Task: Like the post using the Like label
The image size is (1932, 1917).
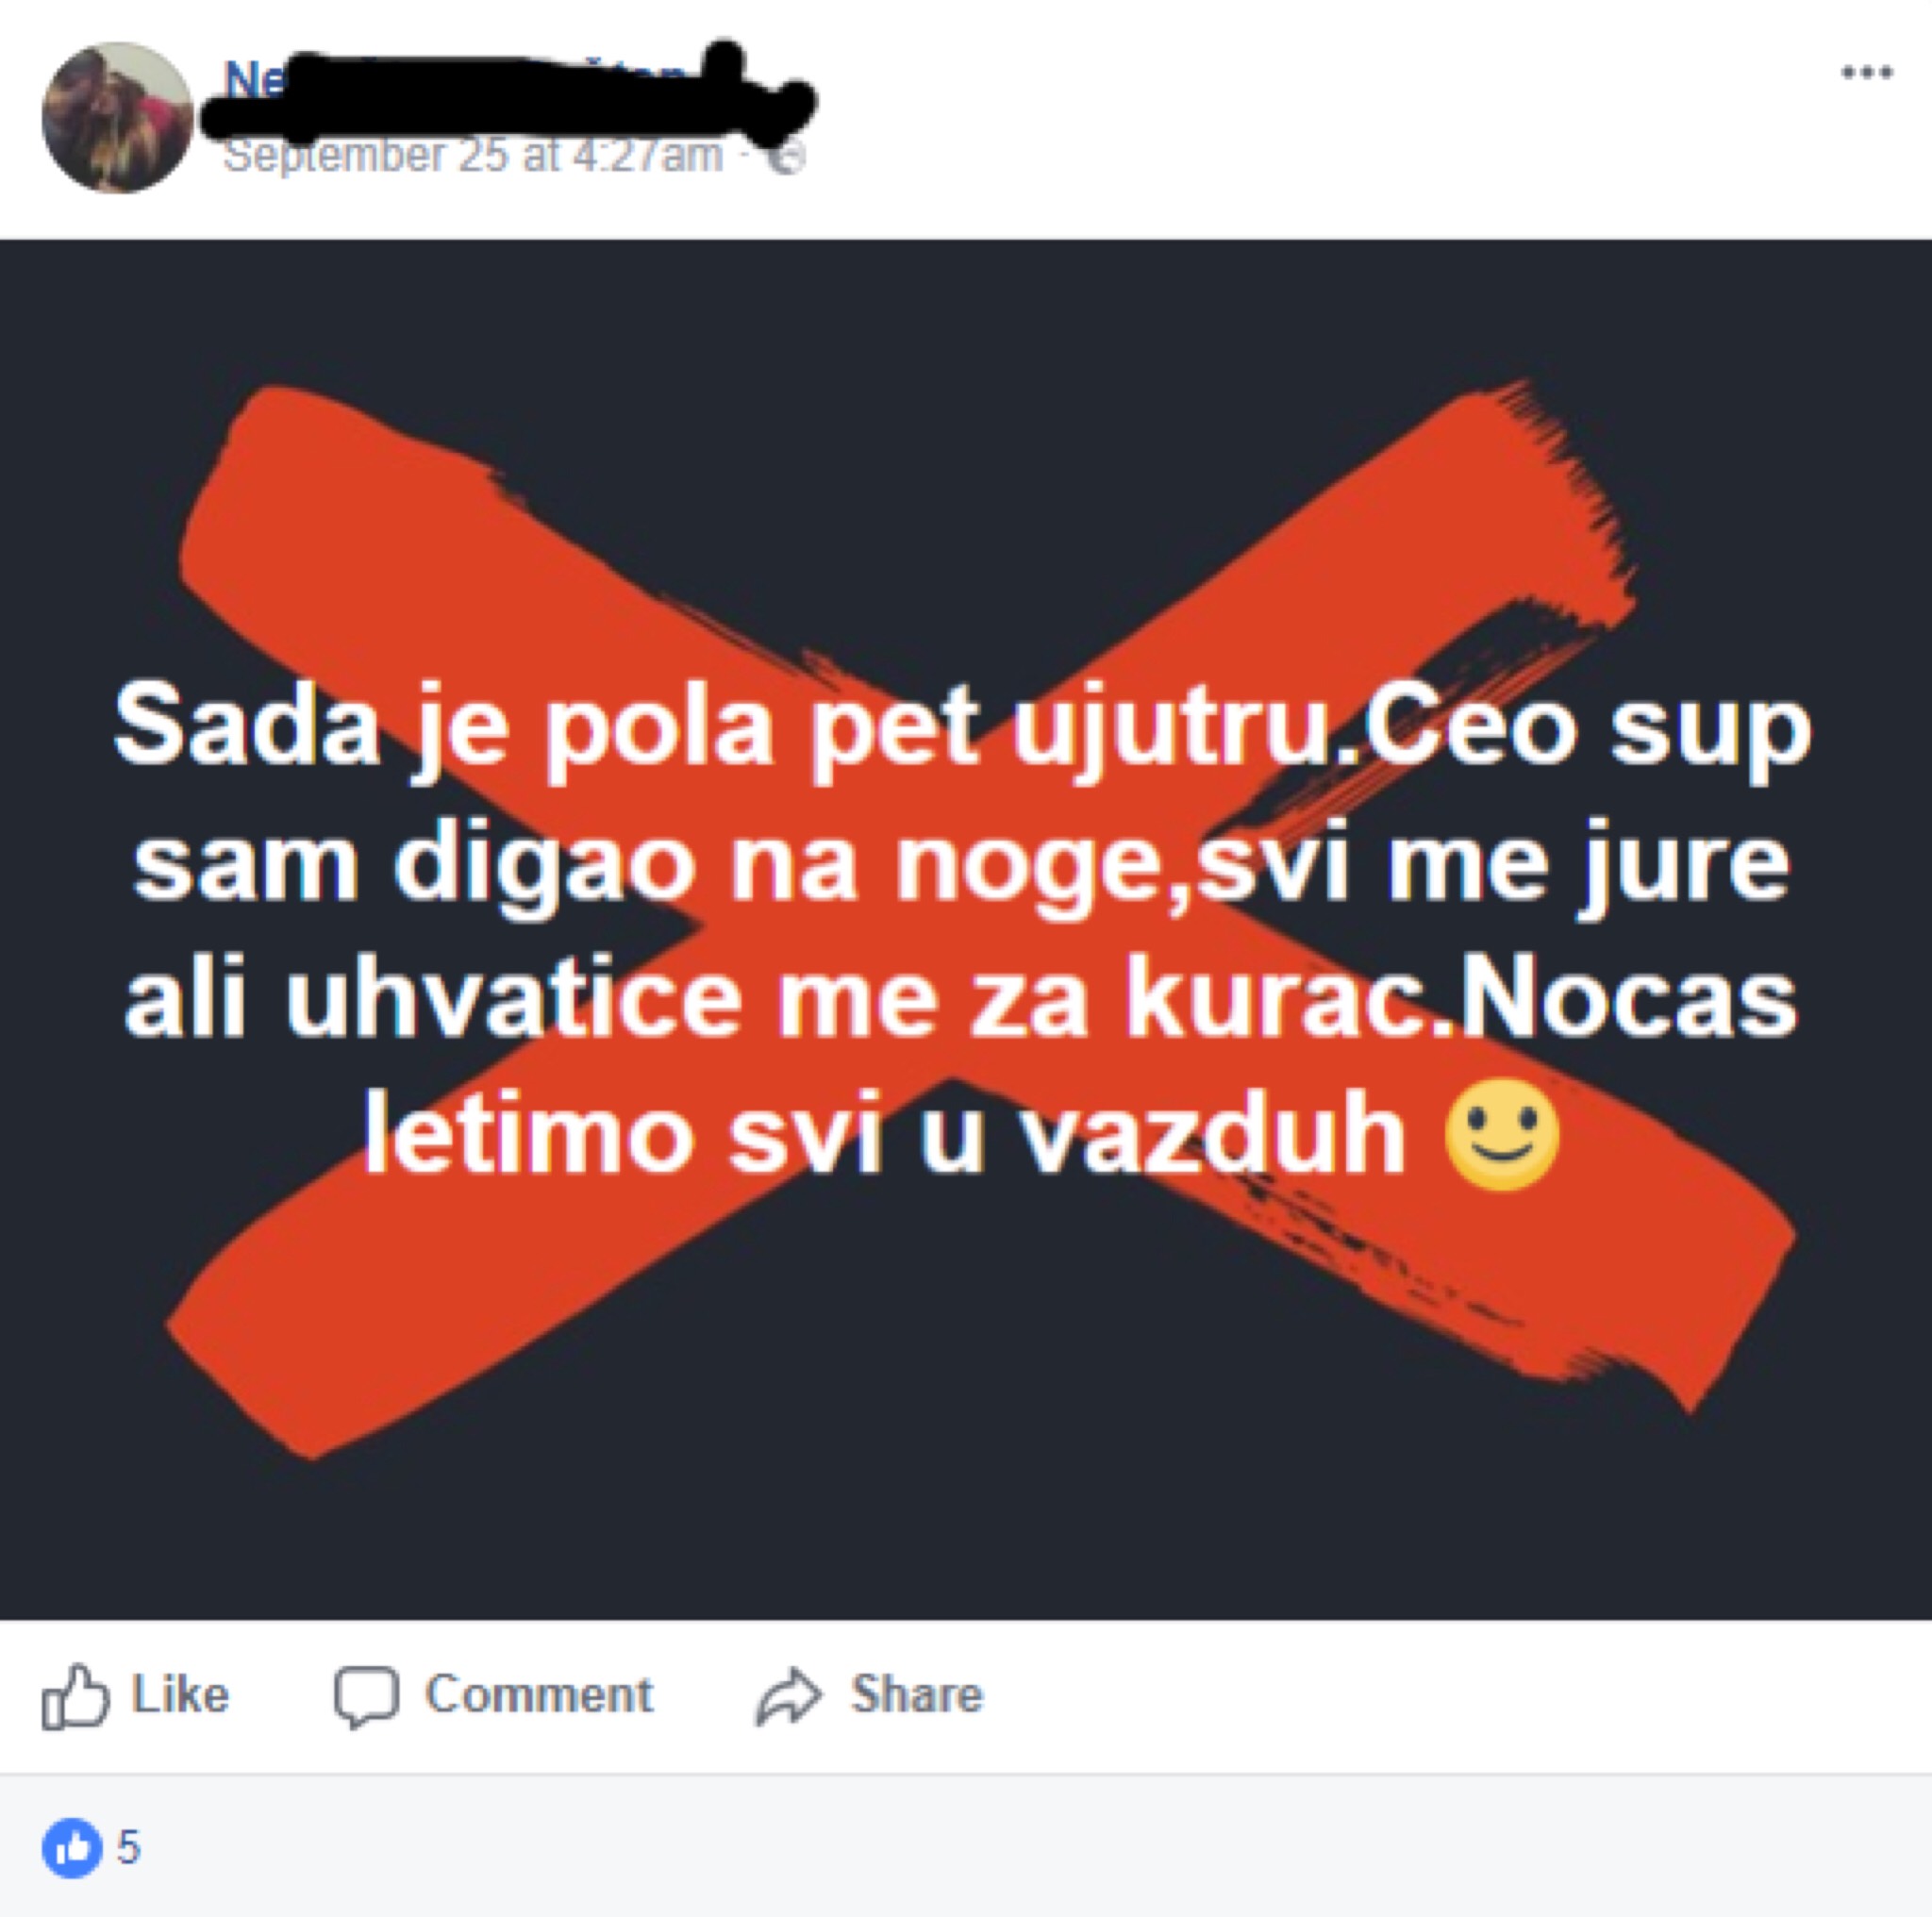Action: [x=180, y=1694]
